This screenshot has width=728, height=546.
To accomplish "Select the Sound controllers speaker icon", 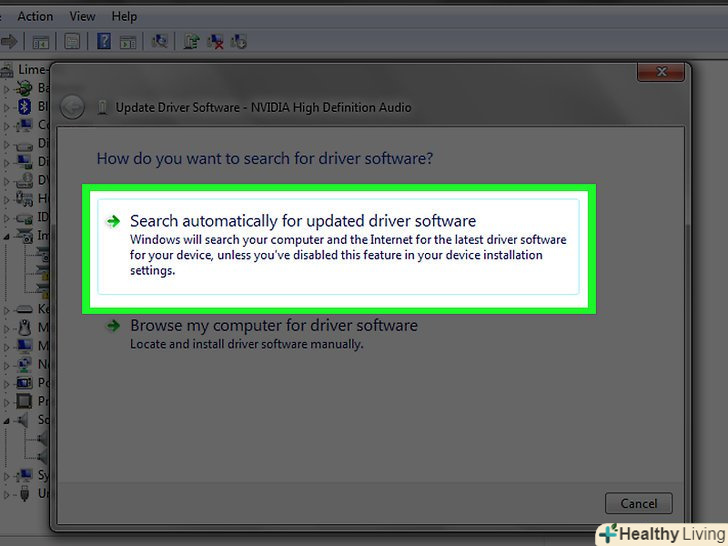I will point(22,420).
